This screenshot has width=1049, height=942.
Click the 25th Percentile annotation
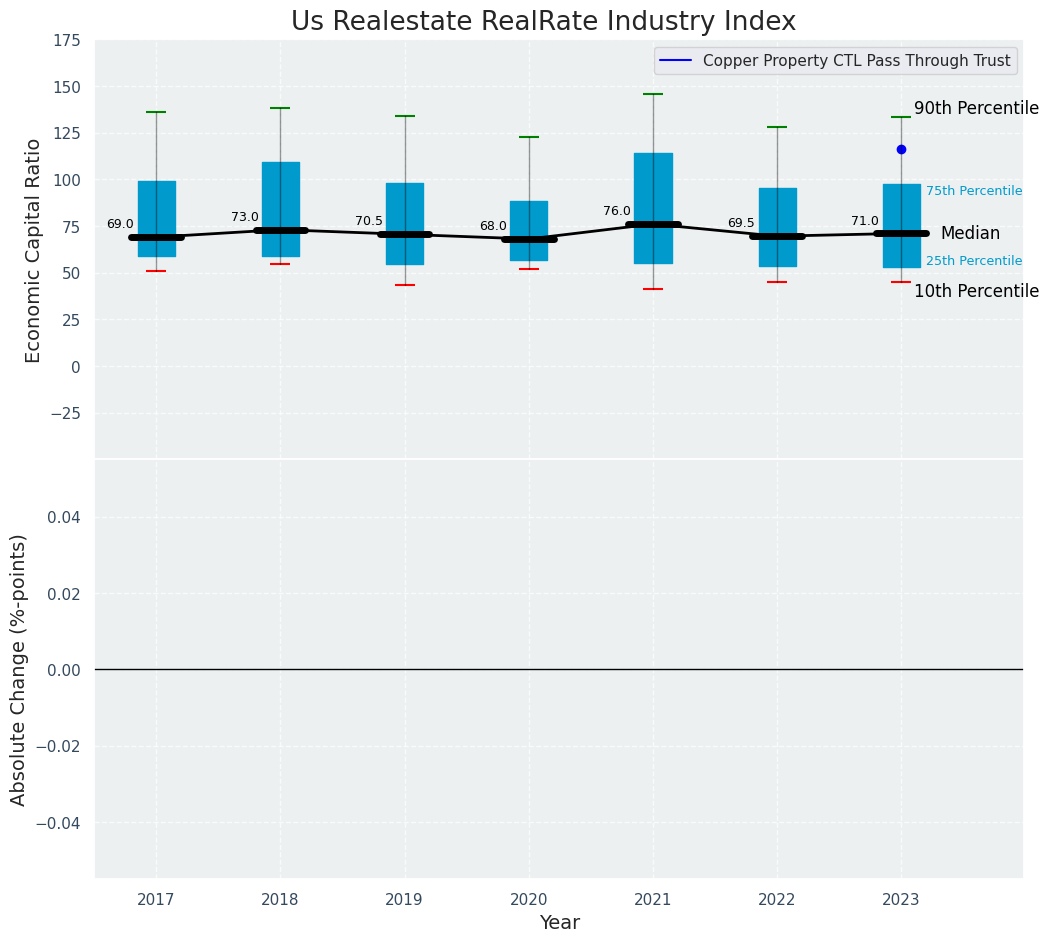974,261
